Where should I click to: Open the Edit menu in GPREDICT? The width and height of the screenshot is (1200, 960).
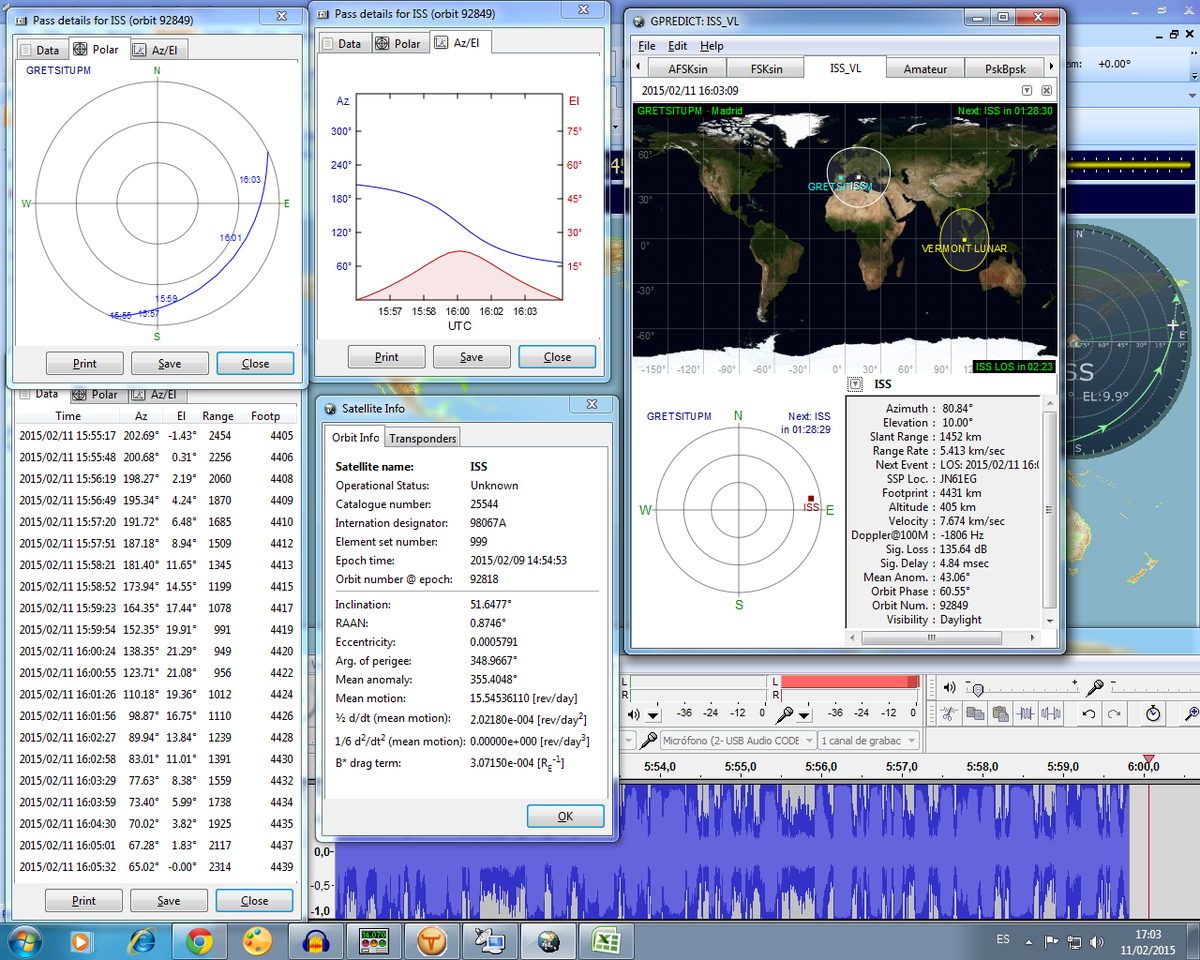[x=677, y=46]
